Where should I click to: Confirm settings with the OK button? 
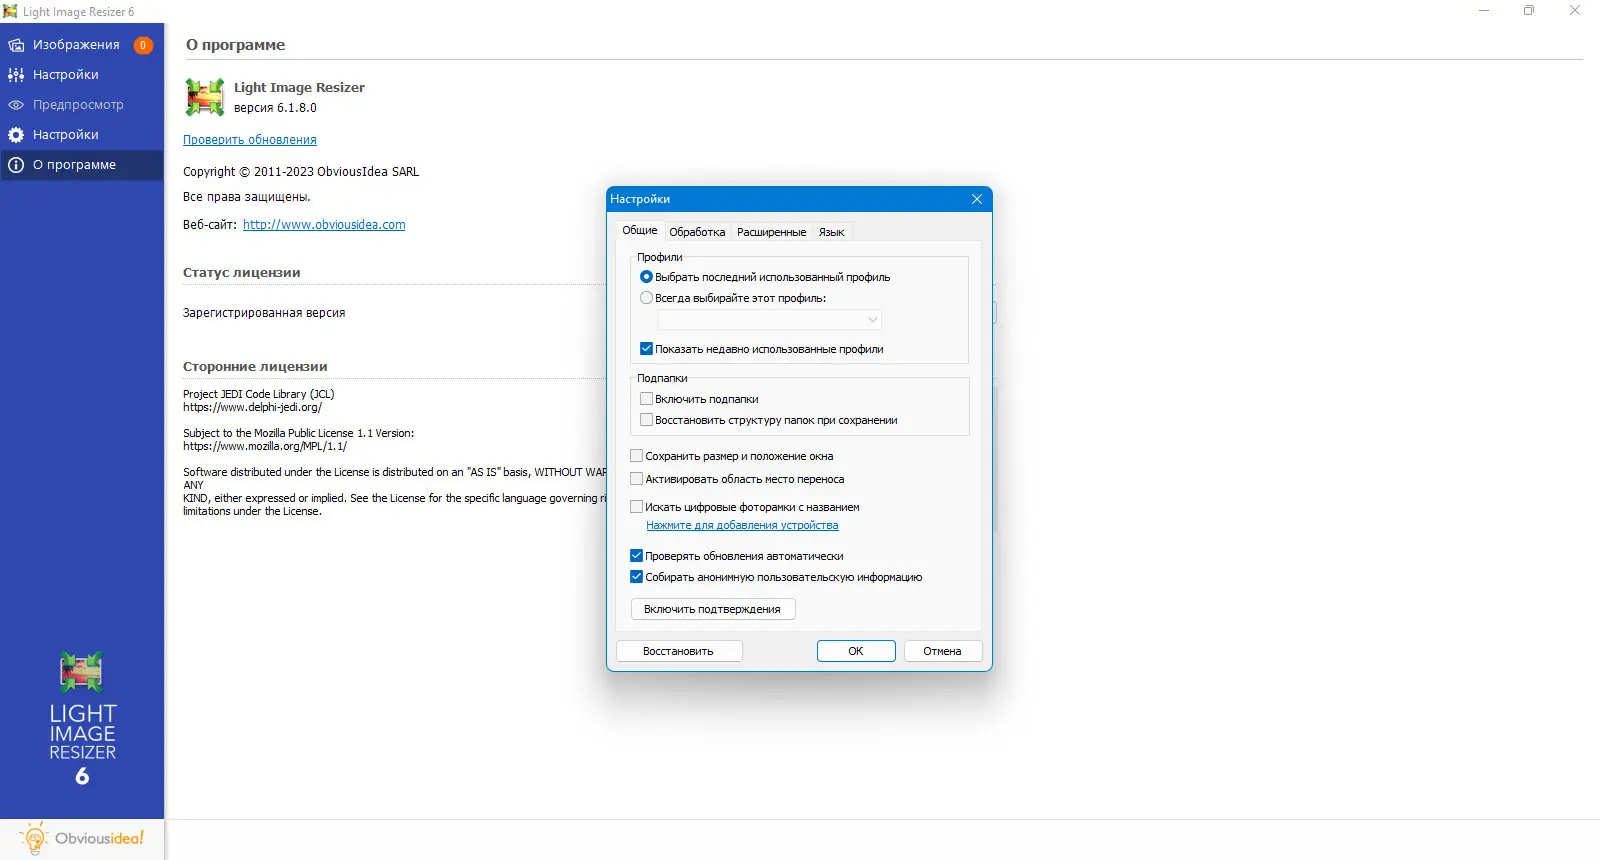coord(856,651)
